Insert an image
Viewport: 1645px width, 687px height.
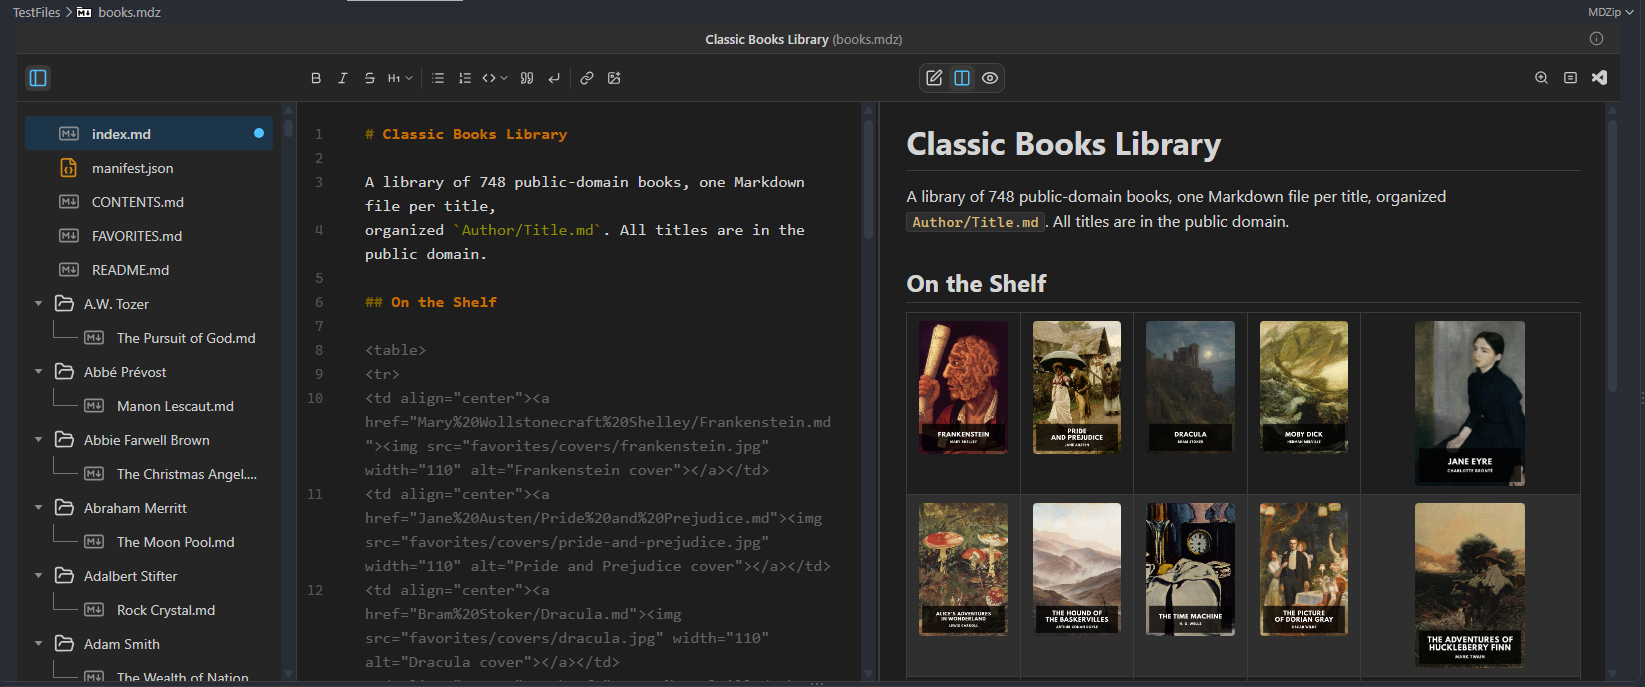coord(614,78)
